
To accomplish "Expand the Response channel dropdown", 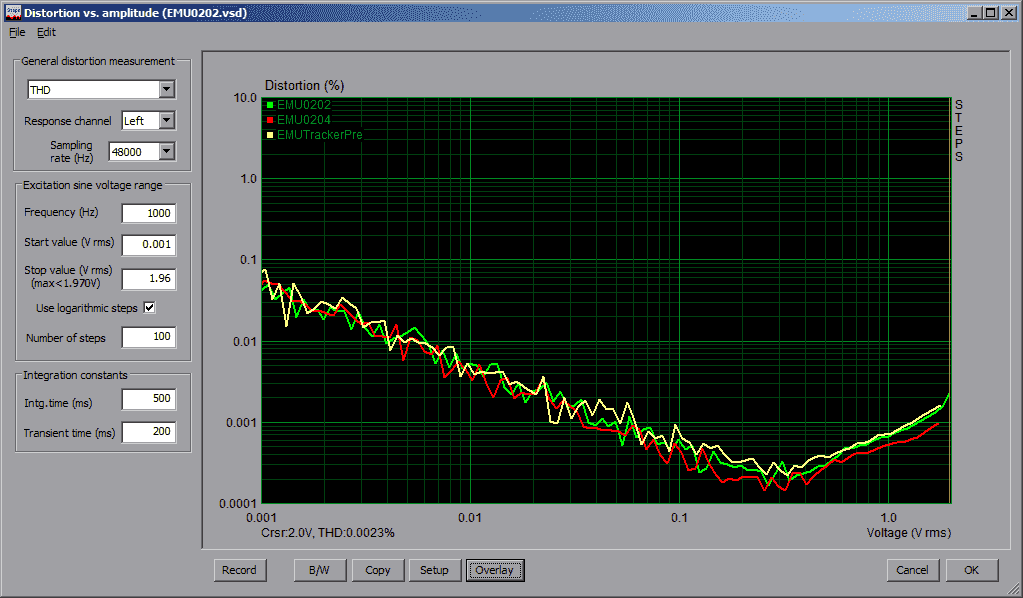I will 166,121.
